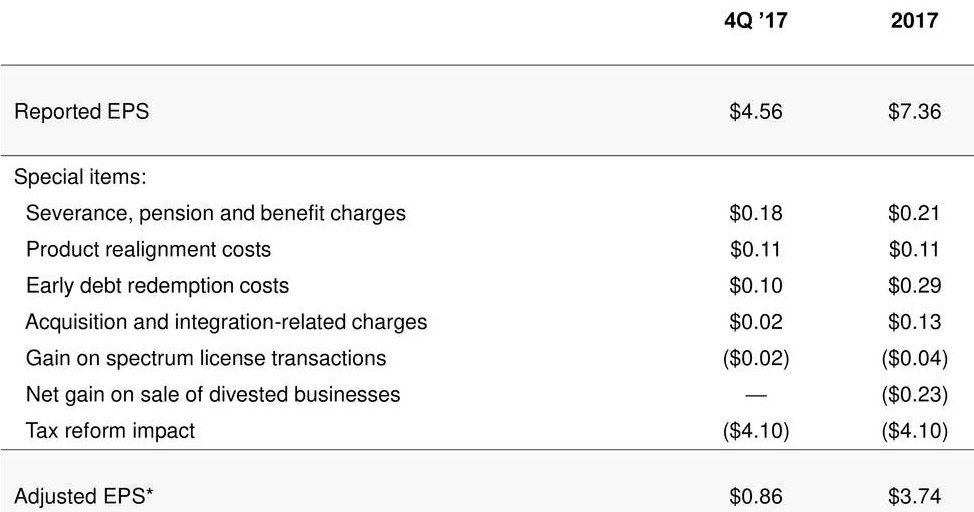Click the 4Q '17 column header

[756, 21]
